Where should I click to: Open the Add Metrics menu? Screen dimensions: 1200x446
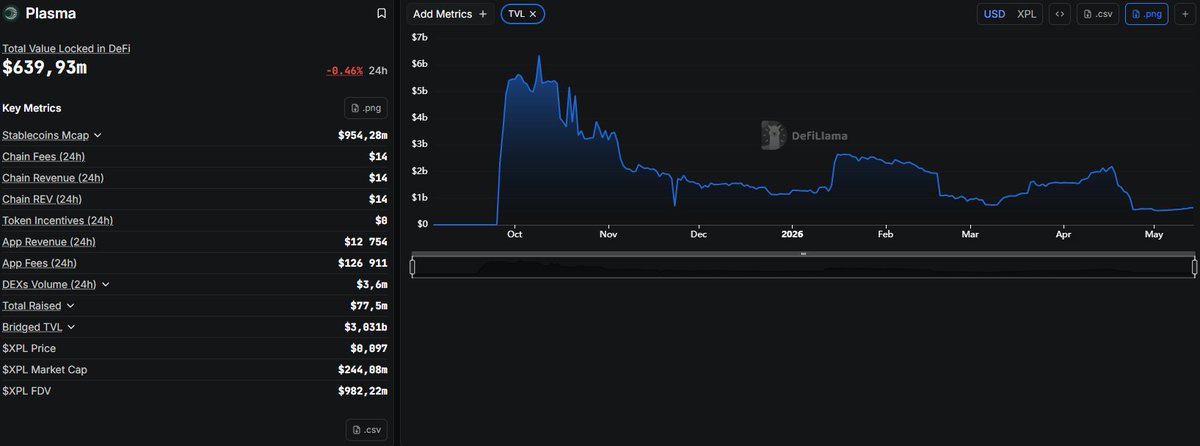pos(450,14)
